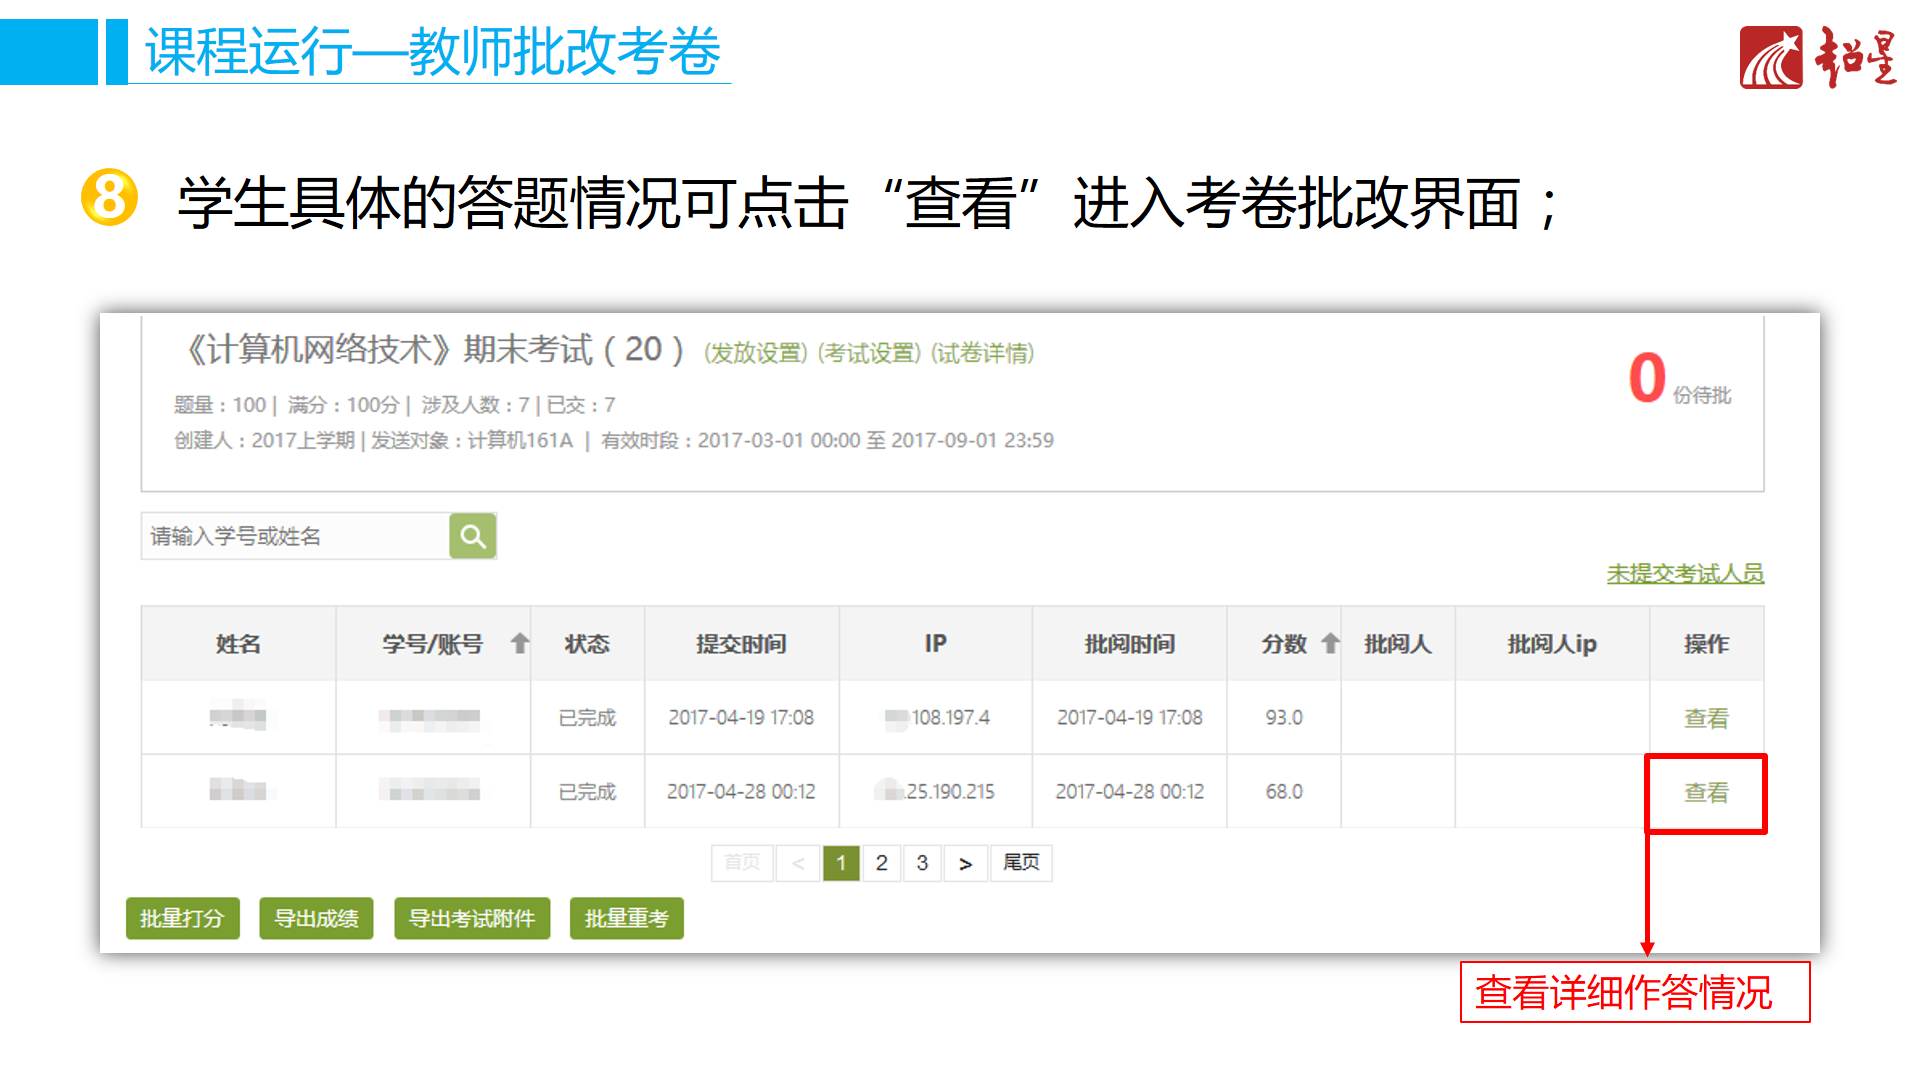Viewport: 1920px width, 1080px height.
Task: Click 批量重考 button
Action: [x=626, y=918]
